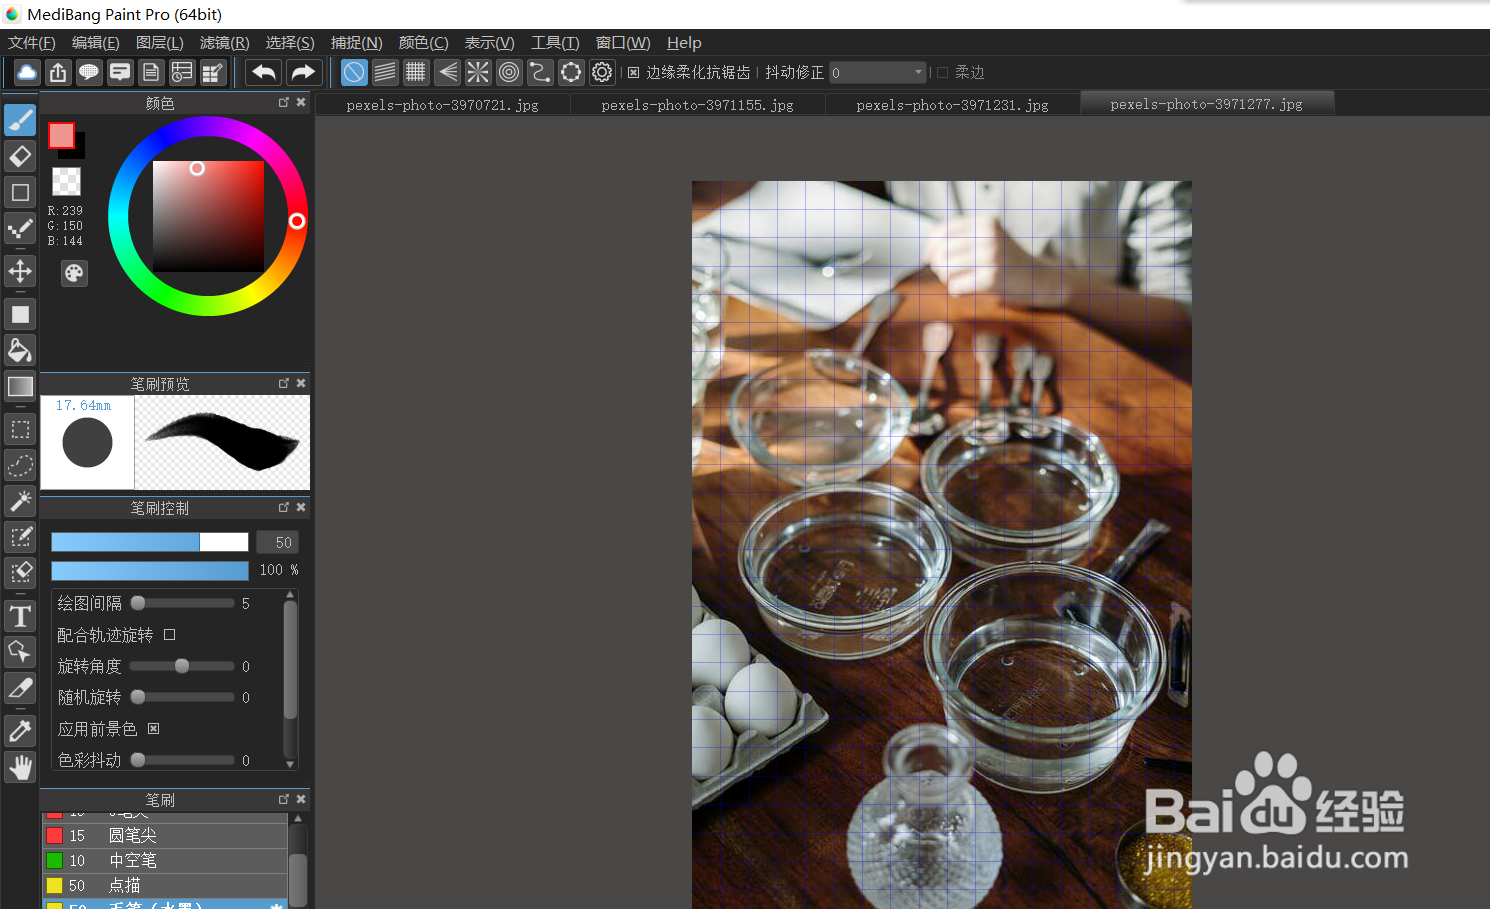Image resolution: width=1490 pixels, height=909 pixels.
Task: Open the 编辑(E) menu
Action: pos(96,43)
